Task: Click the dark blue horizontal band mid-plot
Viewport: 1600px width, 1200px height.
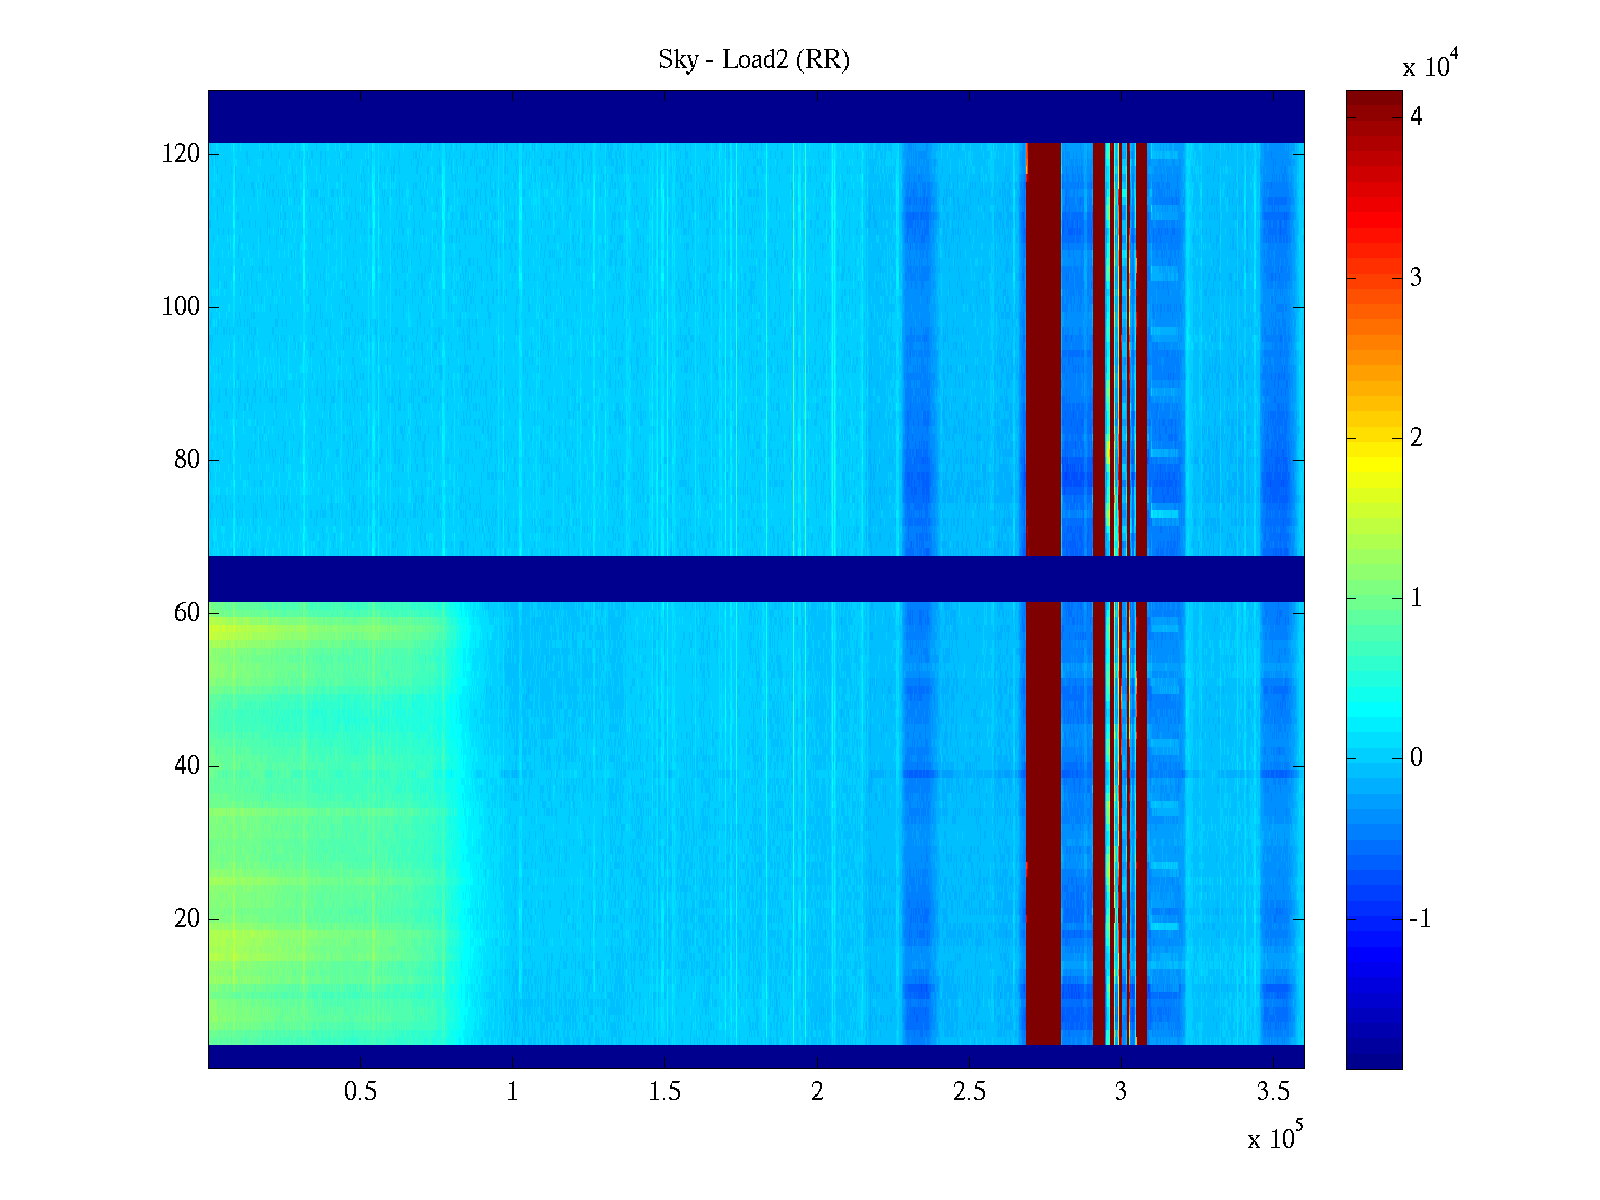Action: [755, 578]
